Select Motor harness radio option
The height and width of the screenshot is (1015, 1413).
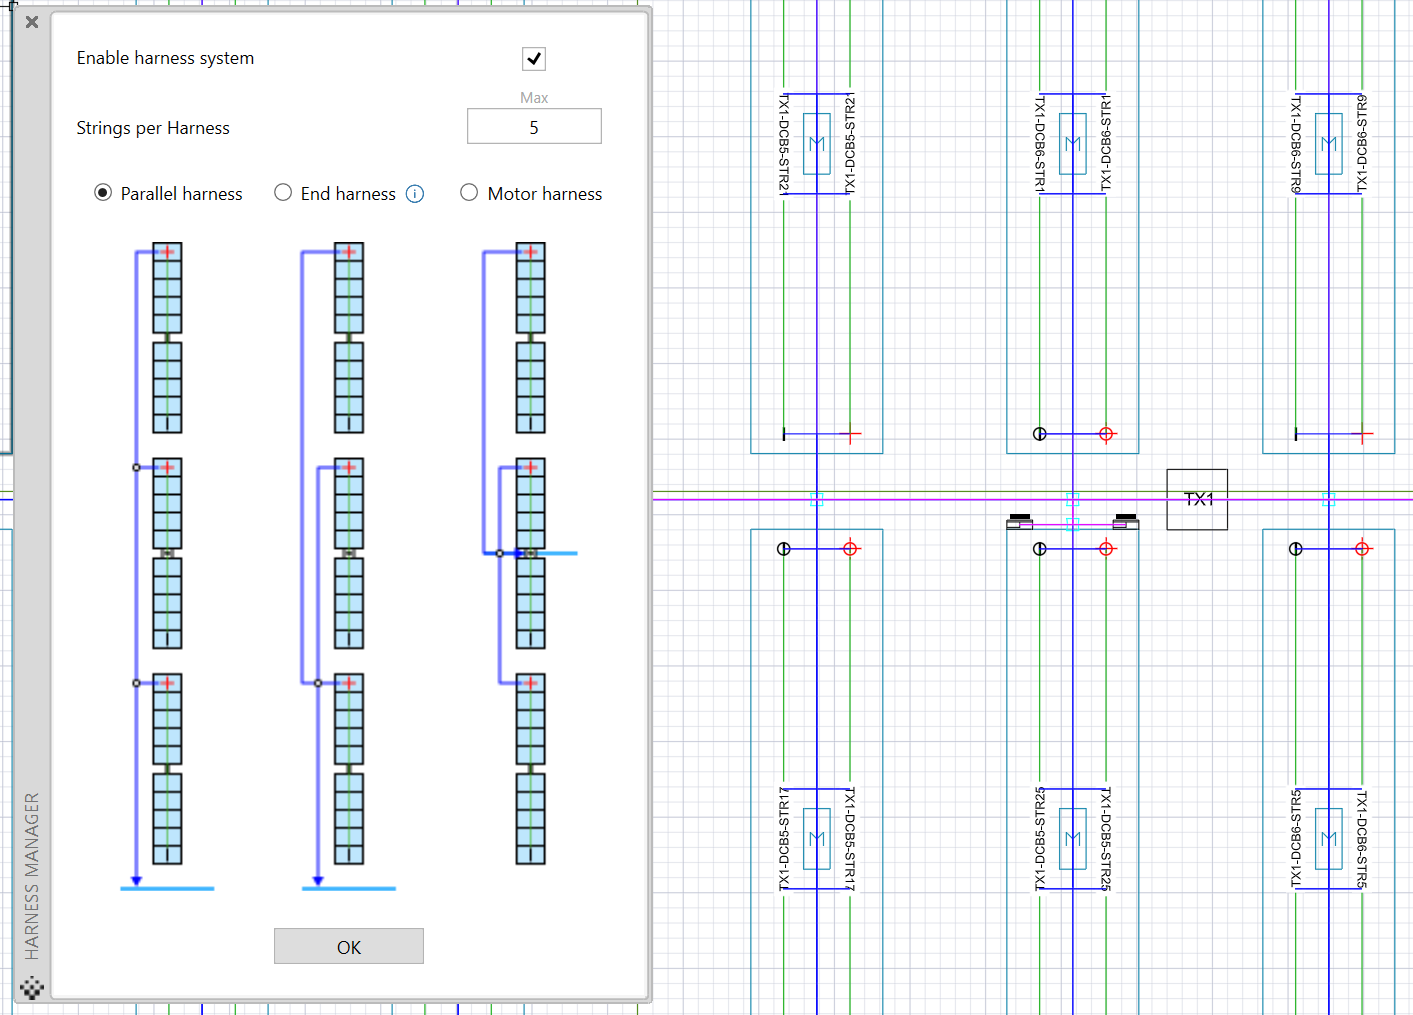[469, 193]
